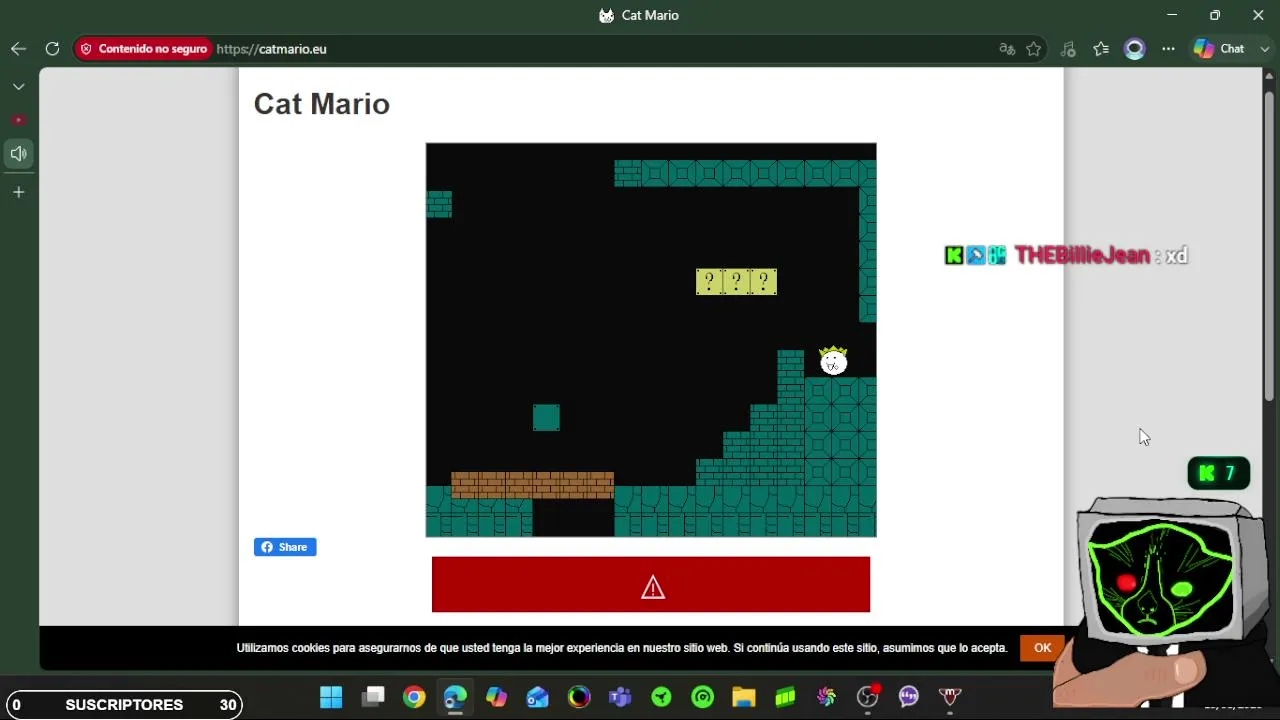Click the red warning banner below the game

click(x=651, y=585)
